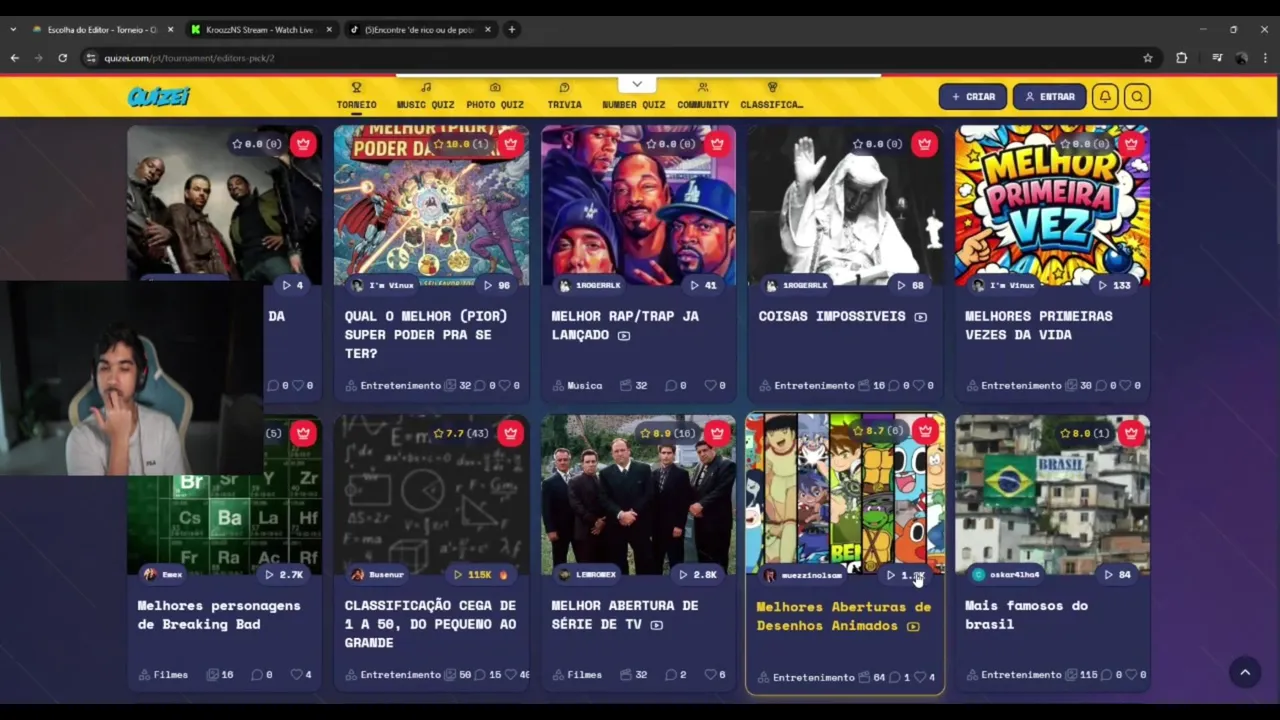This screenshot has height=720, width=1280.
Task: Open the browser extensions puzzle icon
Action: point(1181,58)
